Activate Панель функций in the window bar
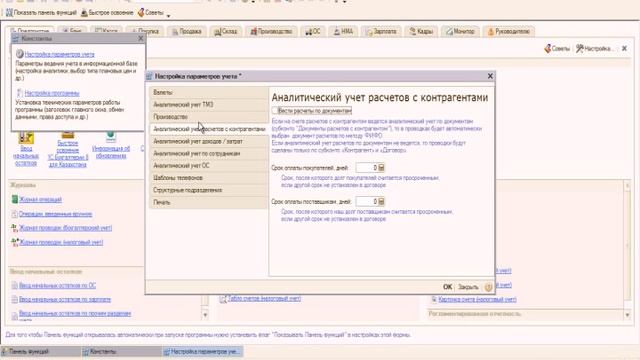Viewport: 640px width, 360px height. point(40,351)
